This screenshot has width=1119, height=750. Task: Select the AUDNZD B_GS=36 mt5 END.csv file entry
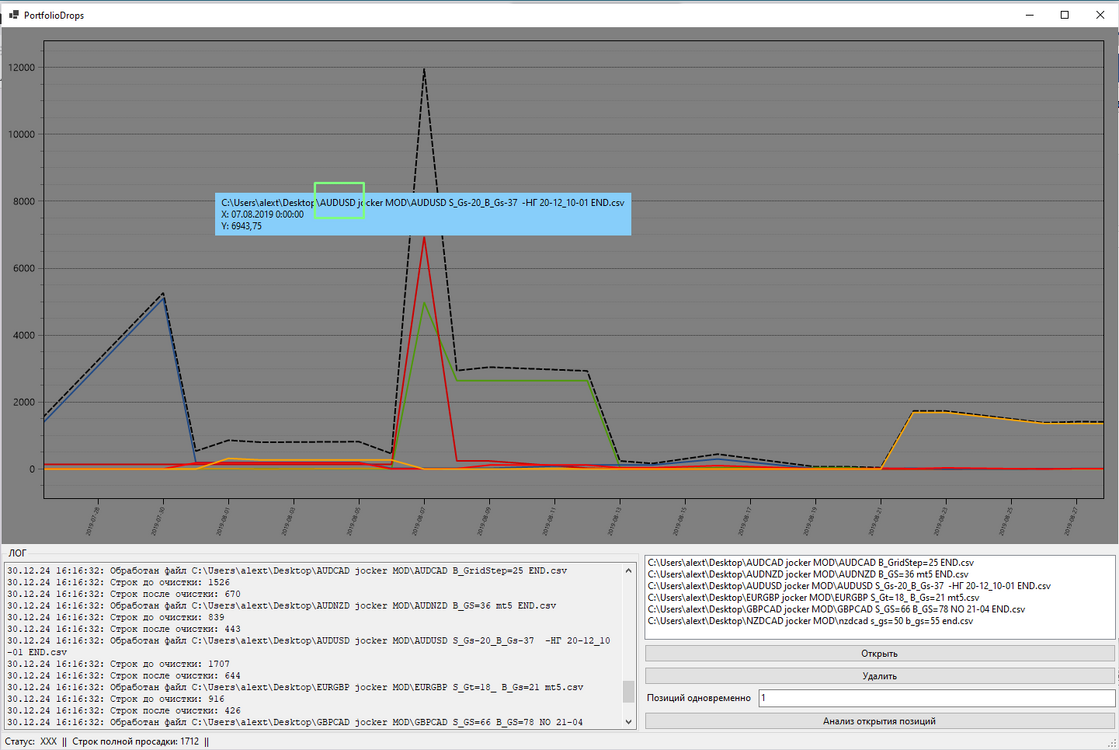point(808,574)
